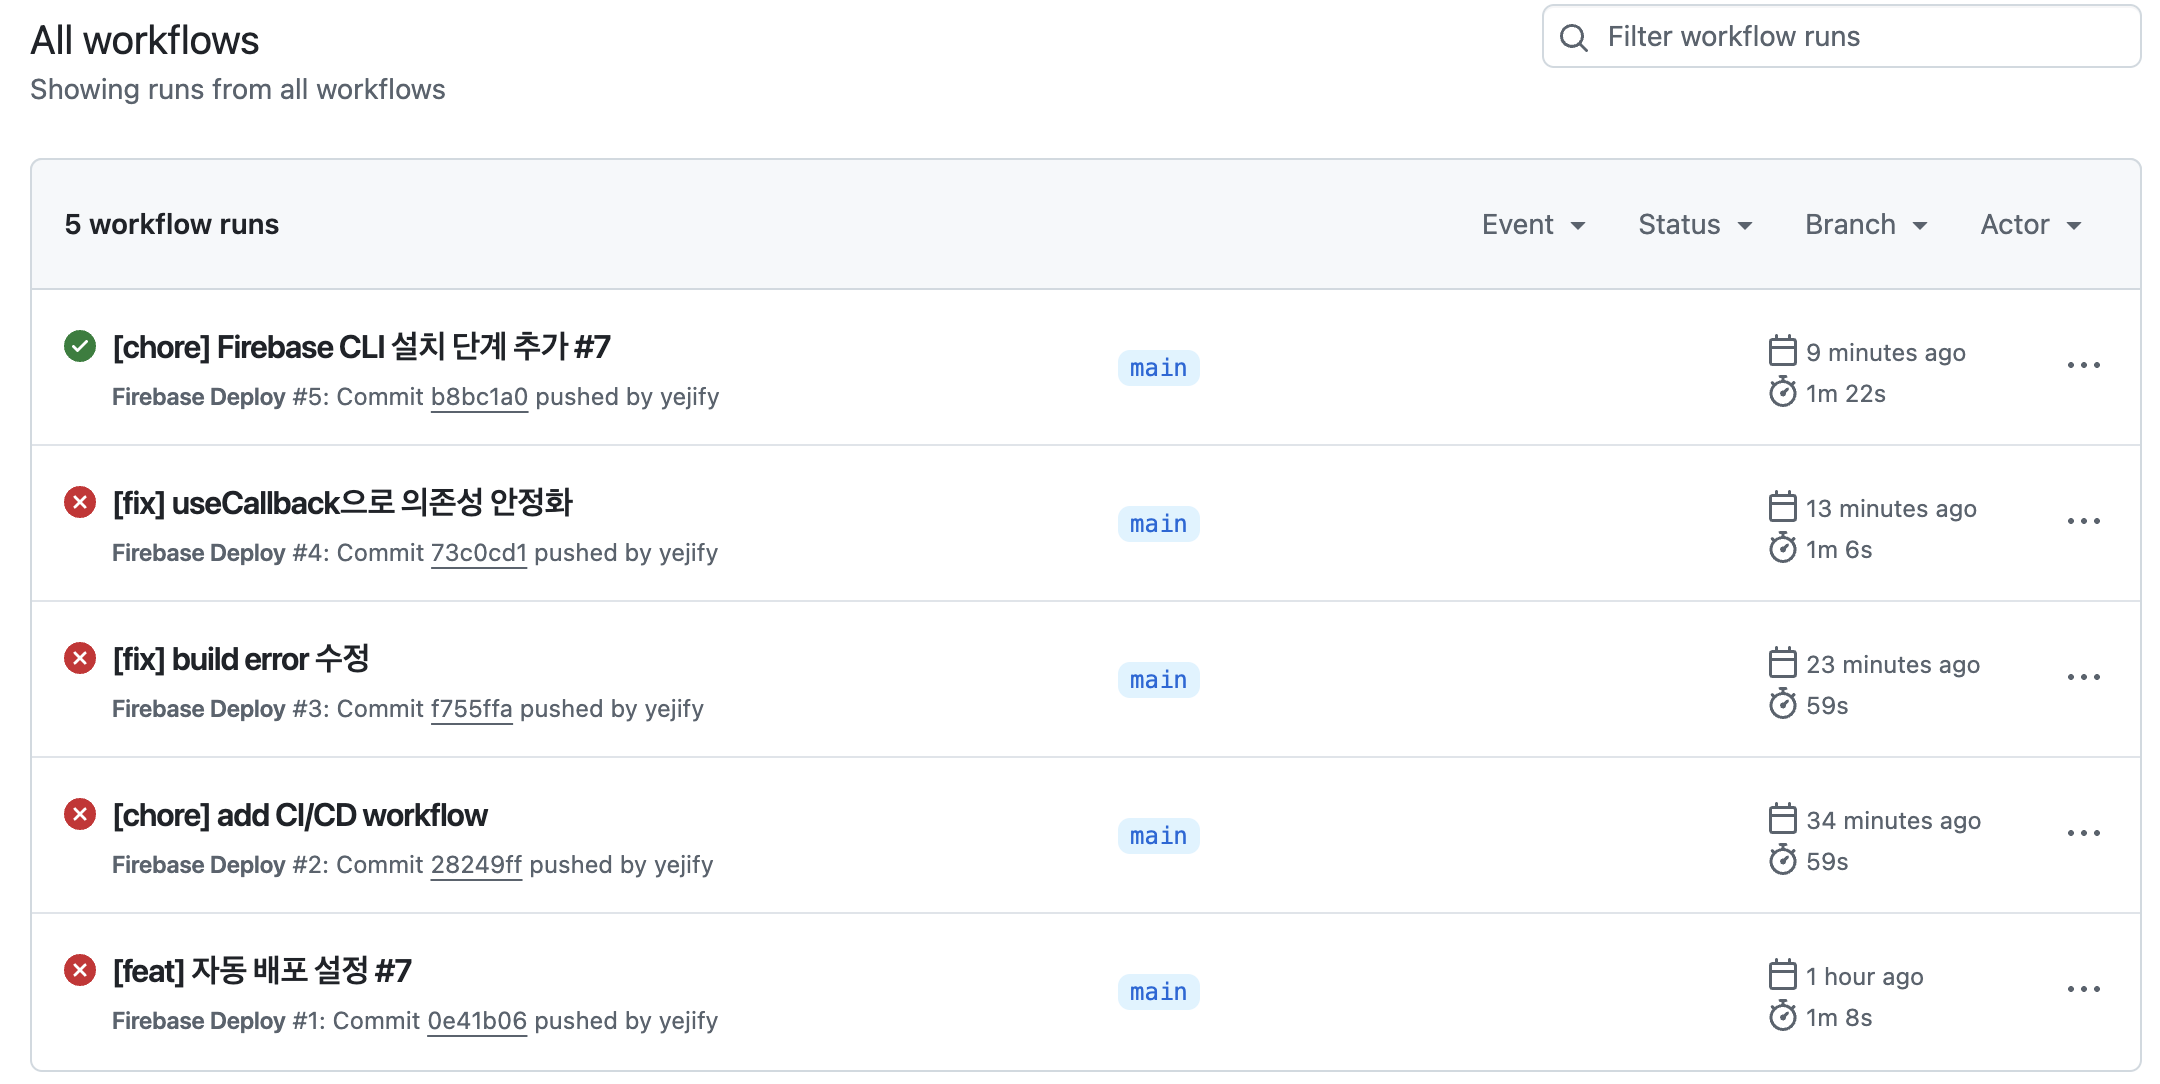Open the '[fix] build error' workflow run
Screen dimensions: 2160x1084
click(241, 659)
